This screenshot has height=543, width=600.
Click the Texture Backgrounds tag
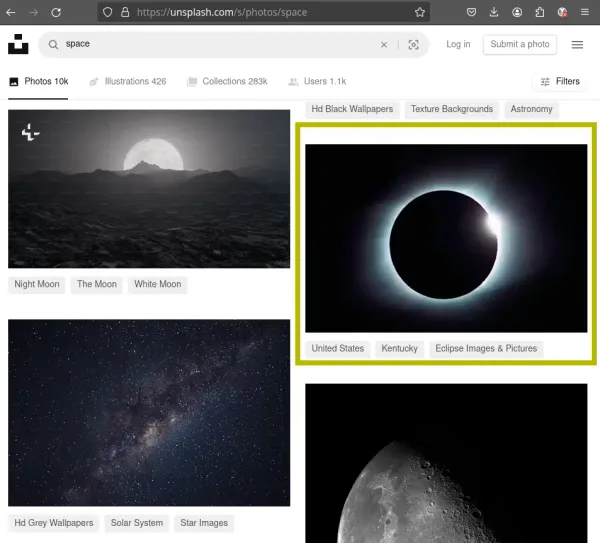[452, 109]
